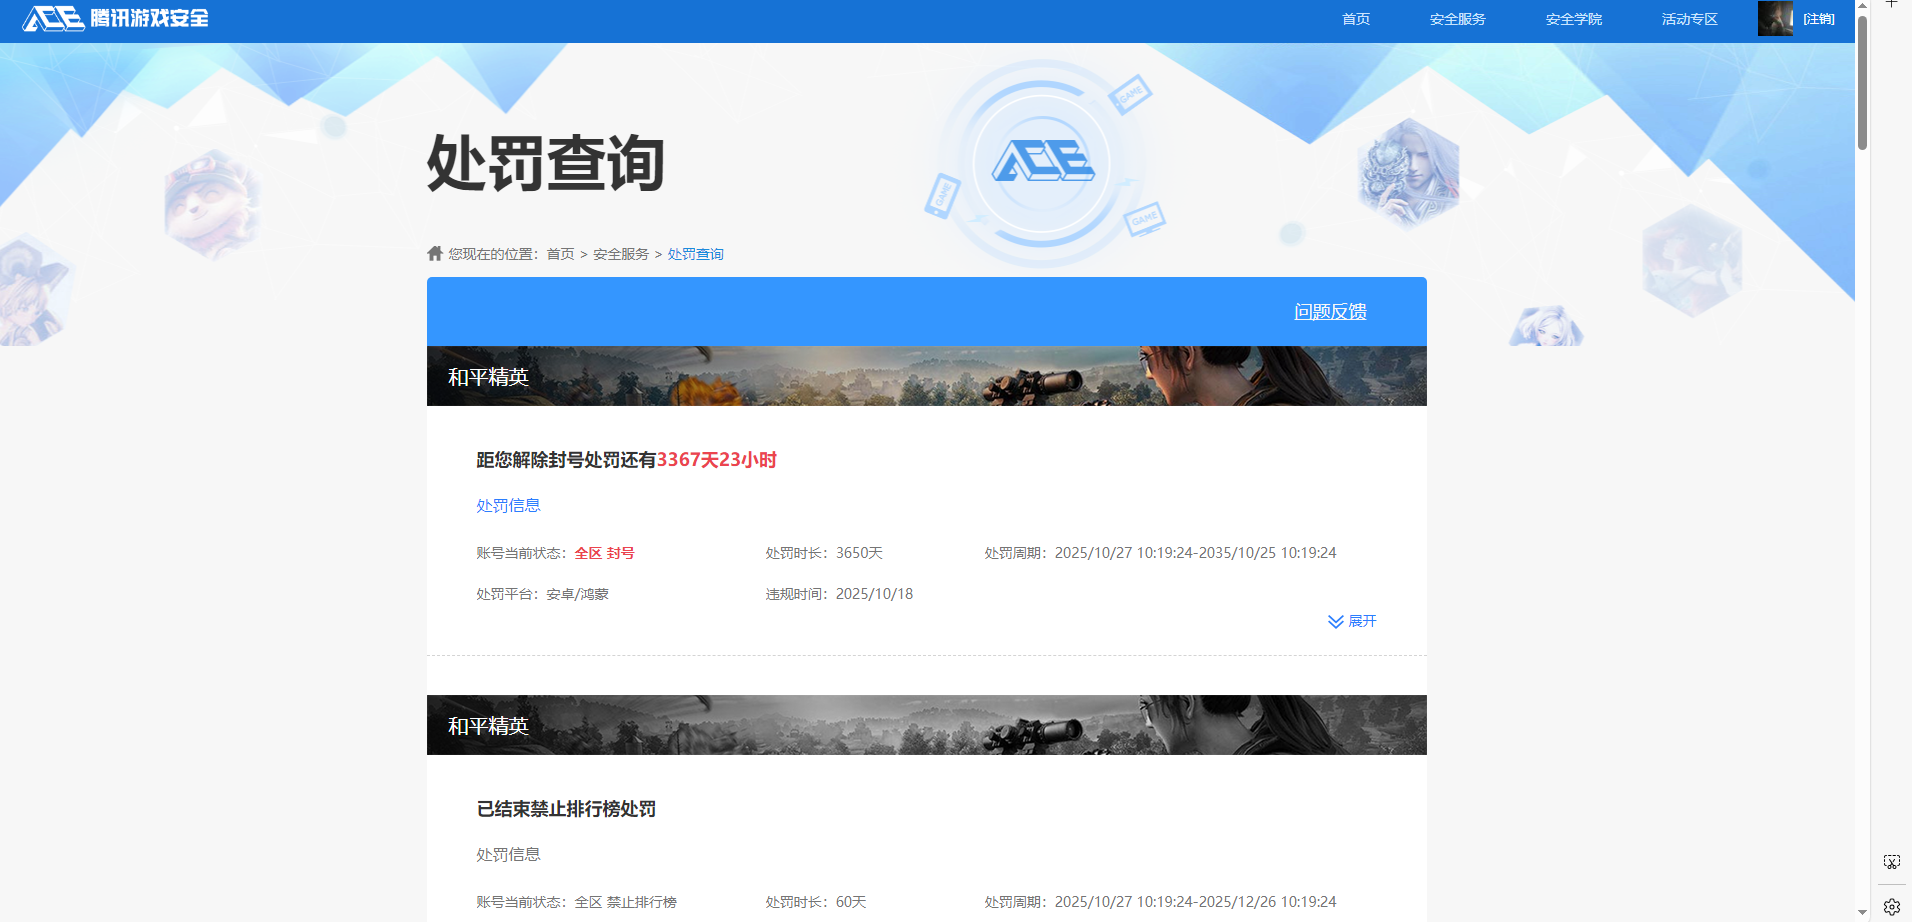Click the 处罚查询 breadcrumb link
Image resolution: width=1912 pixels, height=922 pixels.
tap(695, 254)
